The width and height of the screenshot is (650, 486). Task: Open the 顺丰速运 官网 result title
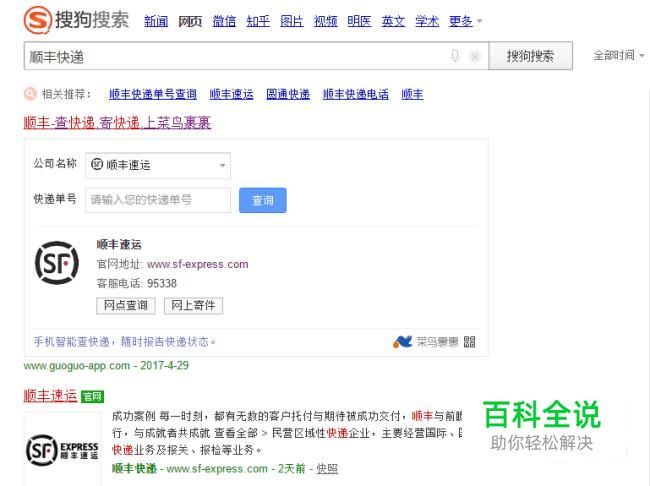50,396
